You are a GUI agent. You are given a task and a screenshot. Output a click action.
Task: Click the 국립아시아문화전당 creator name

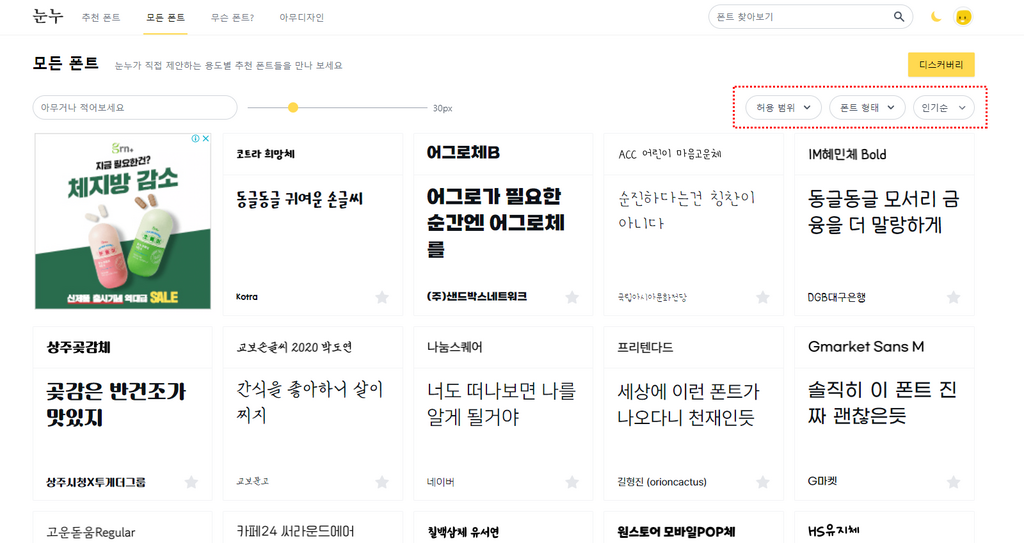pos(652,297)
